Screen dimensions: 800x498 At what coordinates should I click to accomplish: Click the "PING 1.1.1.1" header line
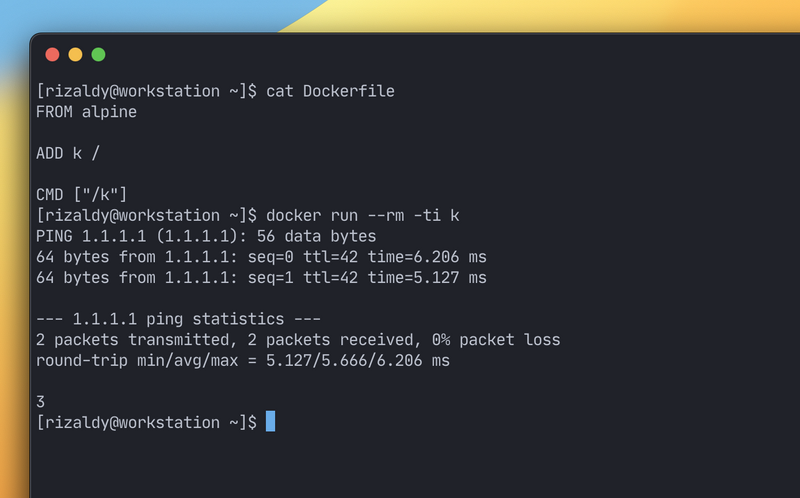tap(205, 236)
